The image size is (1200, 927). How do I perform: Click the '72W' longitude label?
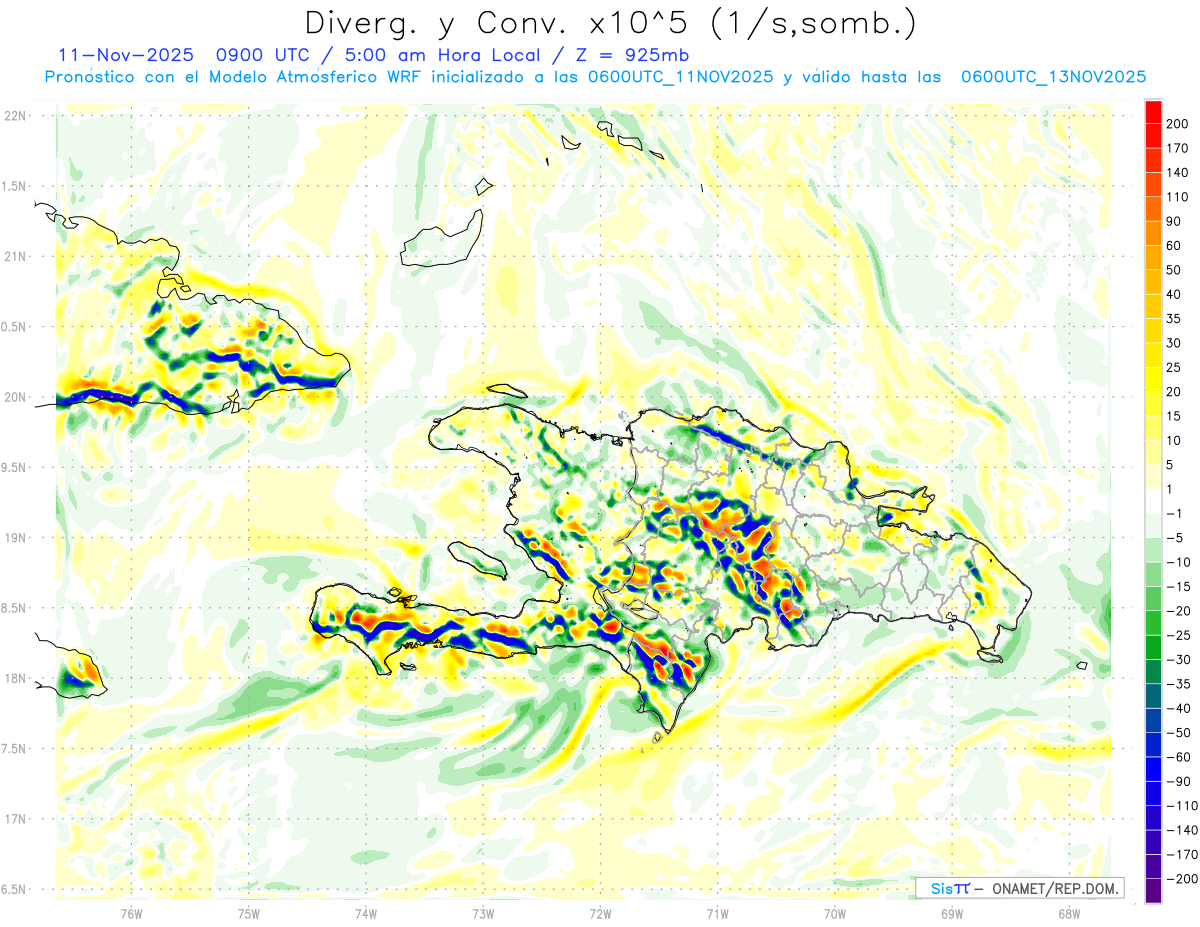pos(600,913)
